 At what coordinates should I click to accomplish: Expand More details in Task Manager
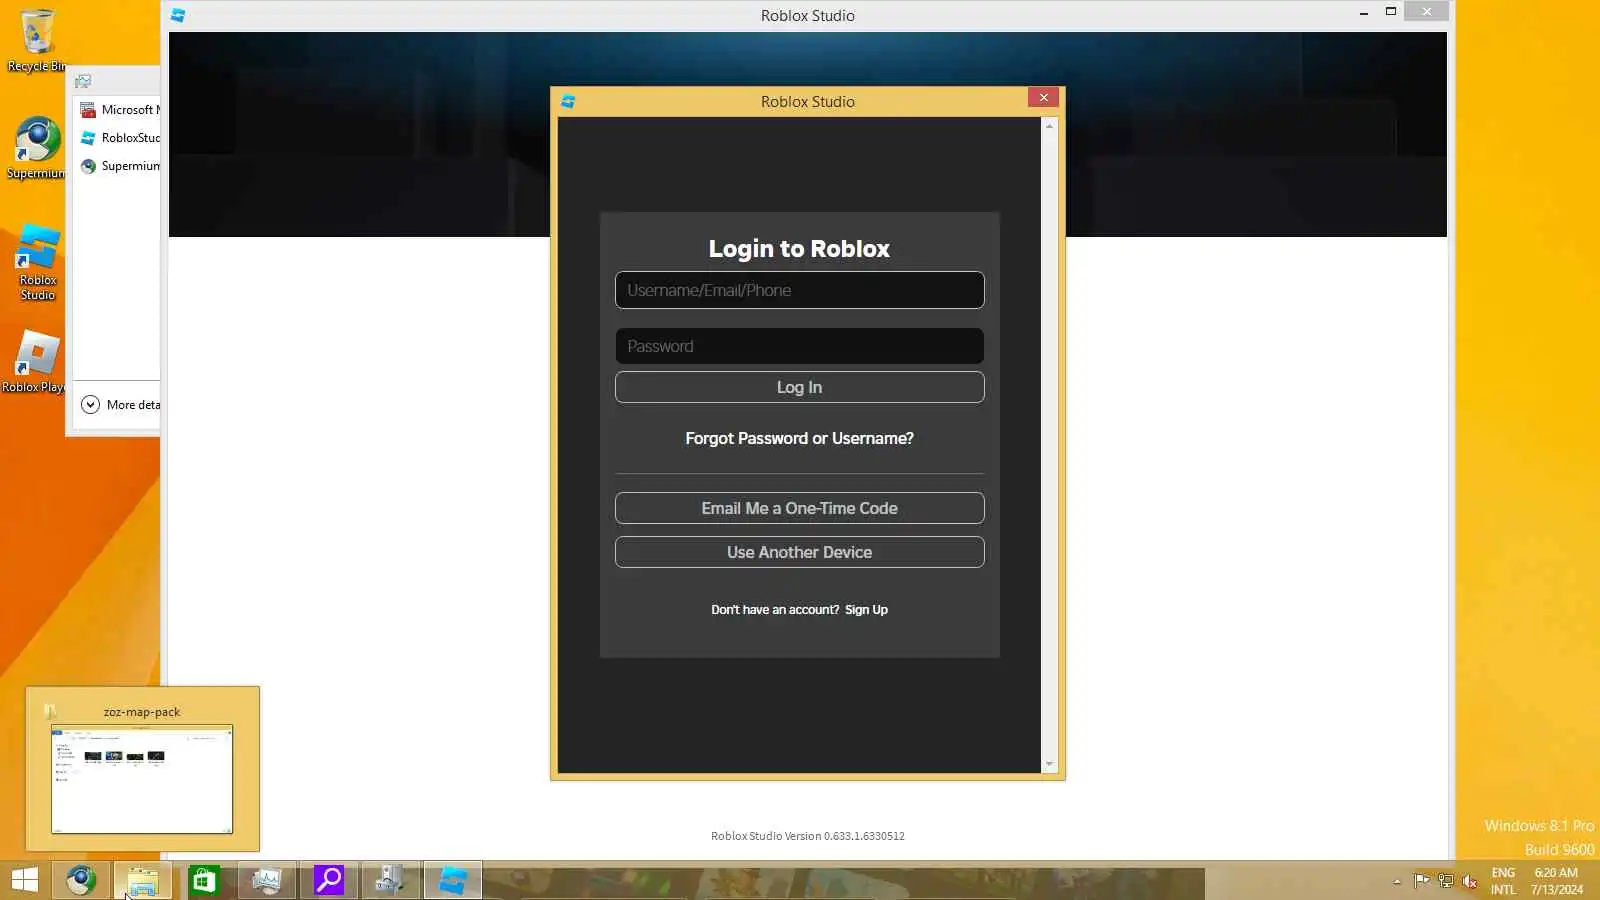(121, 405)
